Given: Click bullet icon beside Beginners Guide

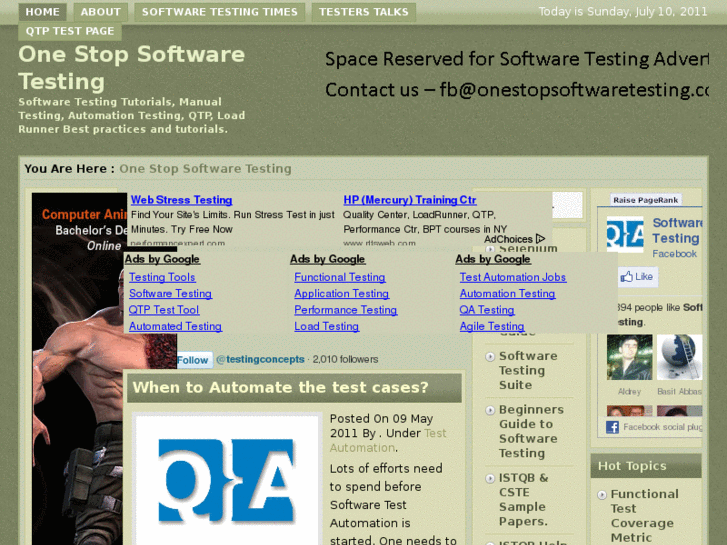Looking at the screenshot, I should point(490,410).
